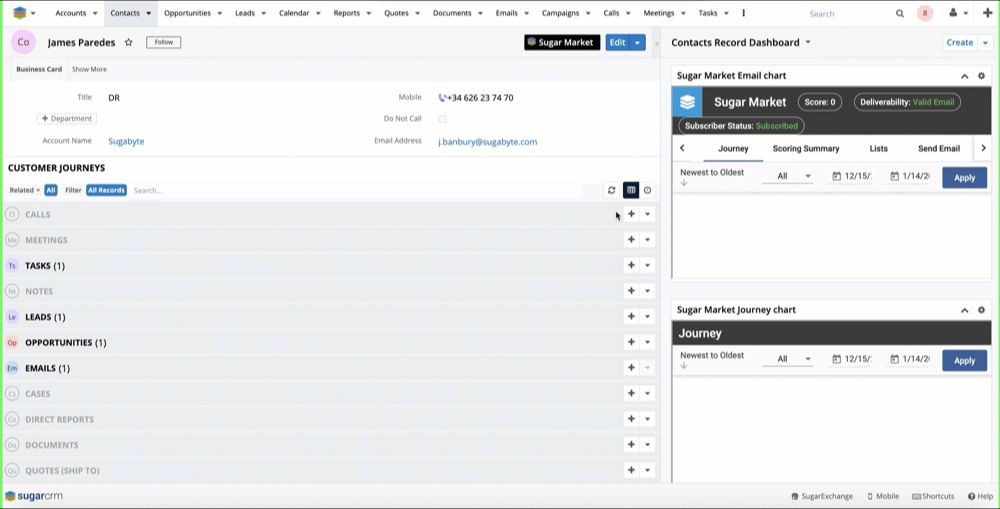Add a direct report with its plus icon

click(631, 419)
